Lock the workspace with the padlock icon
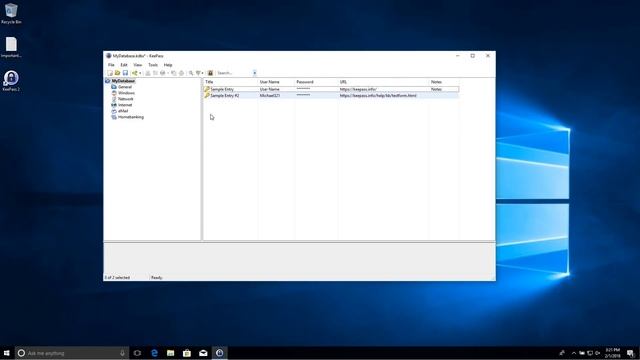 click(x=210, y=73)
